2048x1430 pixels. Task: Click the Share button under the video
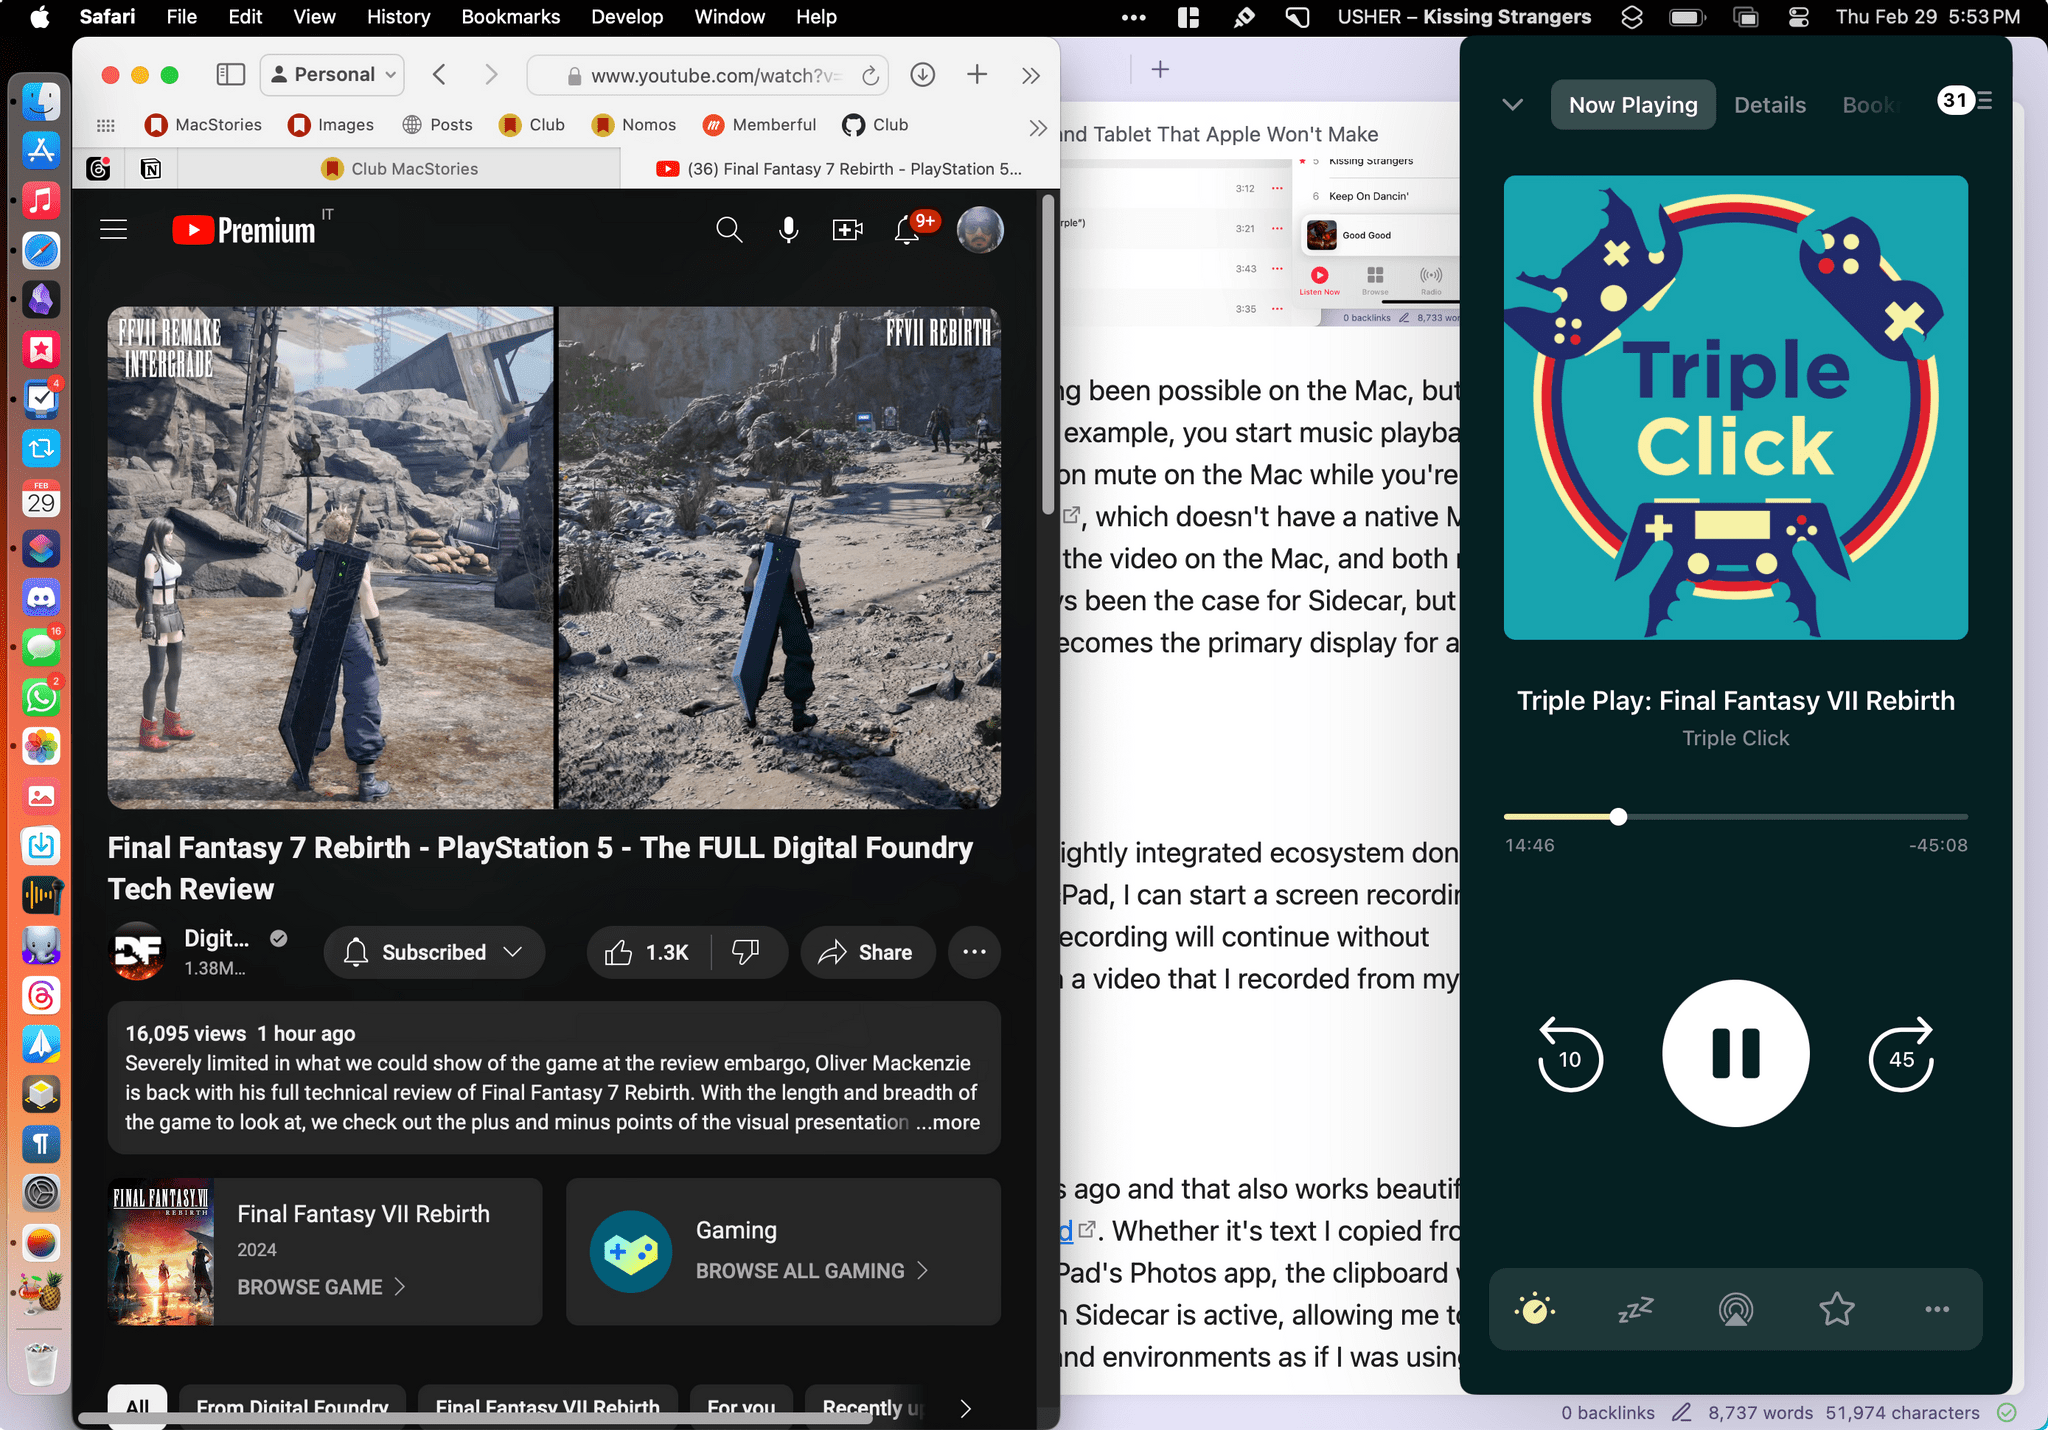pyautogui.click(x=867, y=952)
